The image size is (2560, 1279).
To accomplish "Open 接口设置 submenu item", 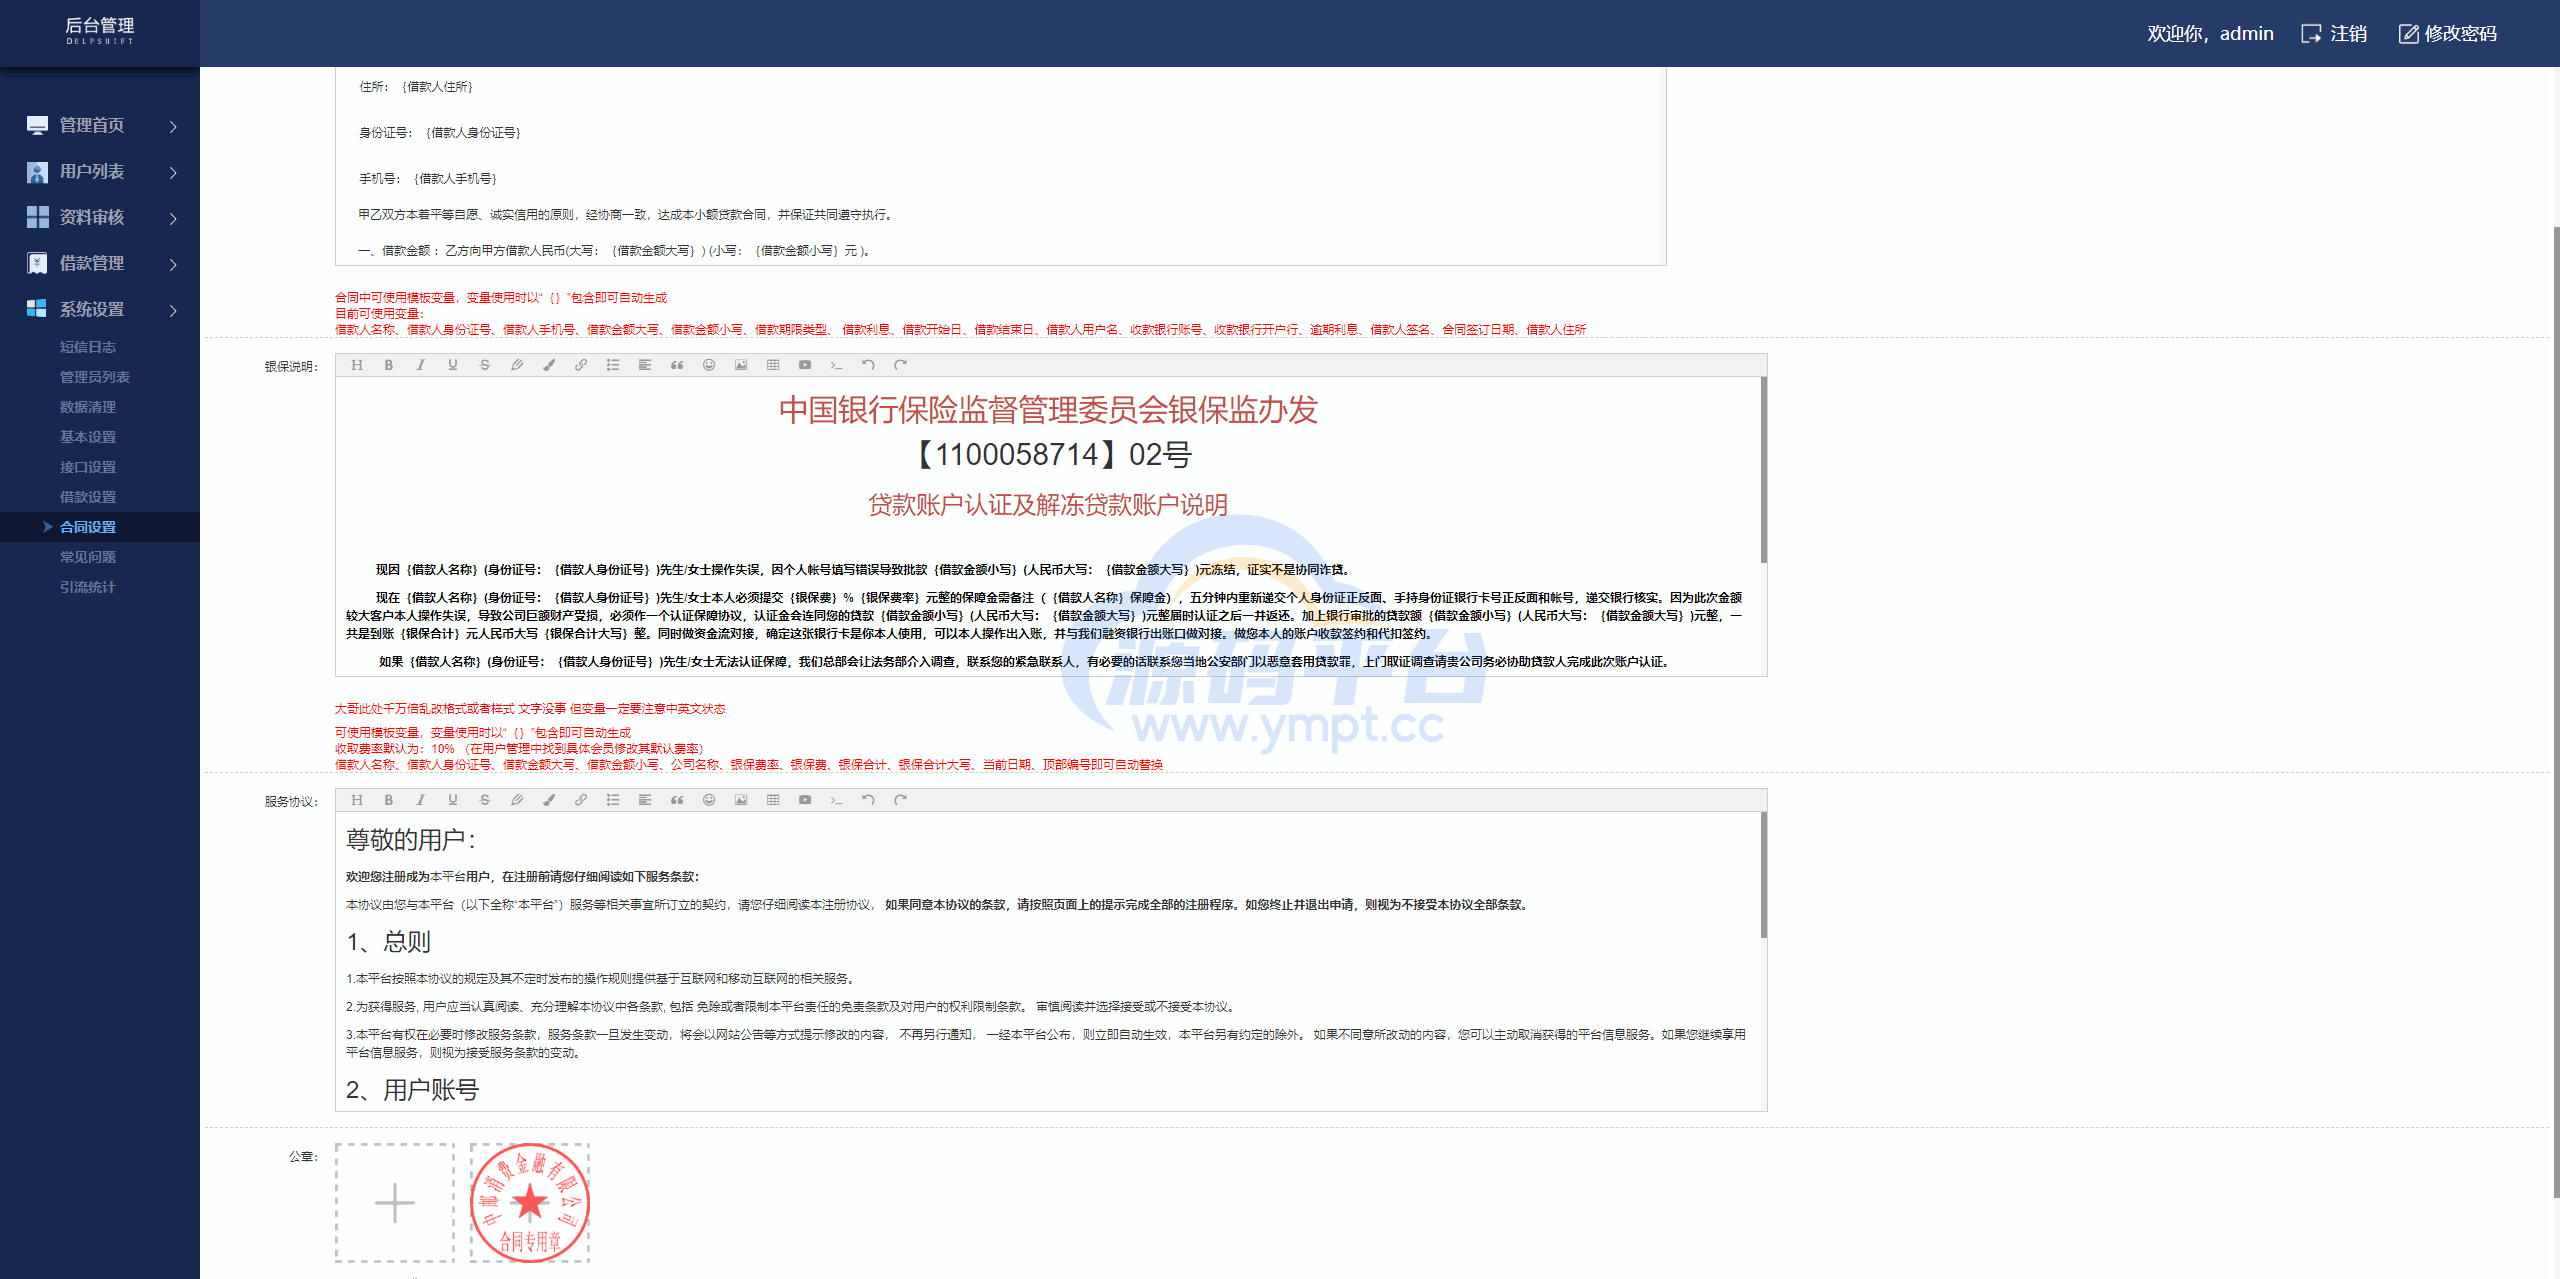I will click(88, 467).
